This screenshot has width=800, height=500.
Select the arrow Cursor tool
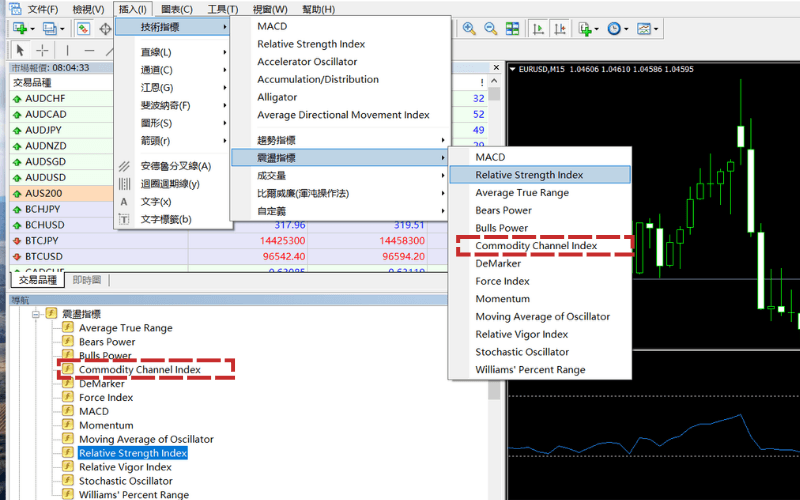tap(20, 51)
